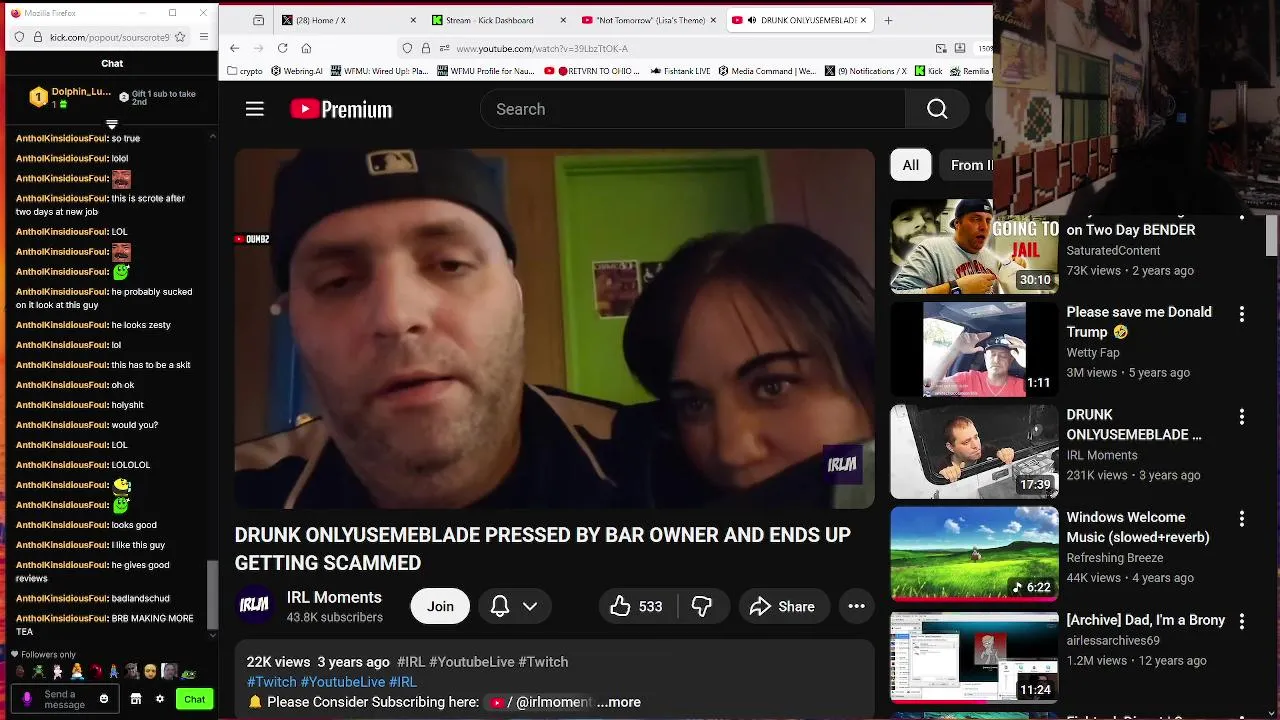This screenshot has width=1280, height=720.
Task: Click the Refreshing Breeze channel name
Action: [1115, 558]
